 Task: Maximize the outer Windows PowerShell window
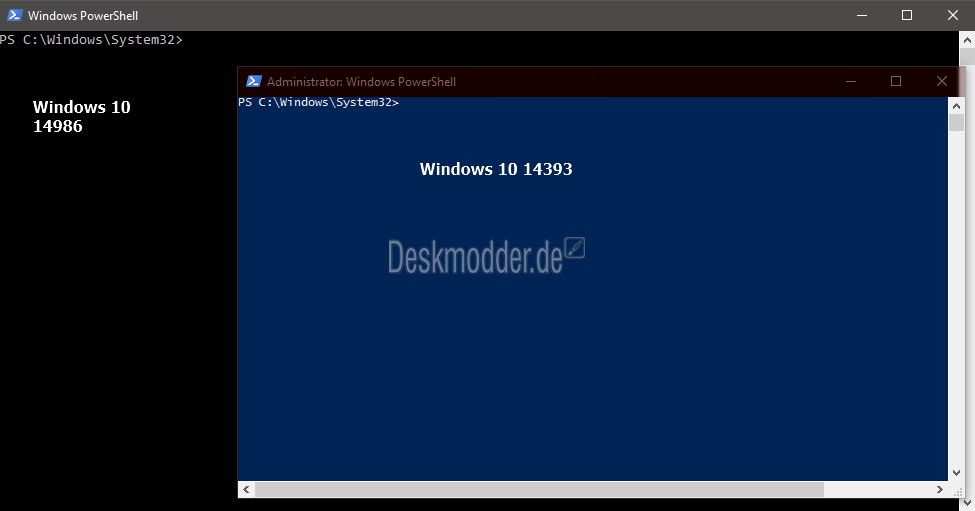coord(907,15)
